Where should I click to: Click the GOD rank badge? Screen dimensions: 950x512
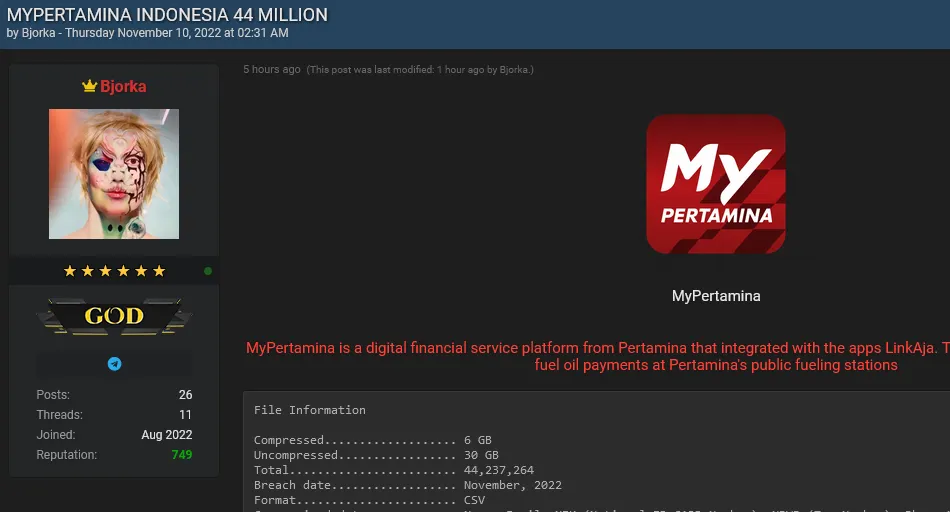point(114,316)
